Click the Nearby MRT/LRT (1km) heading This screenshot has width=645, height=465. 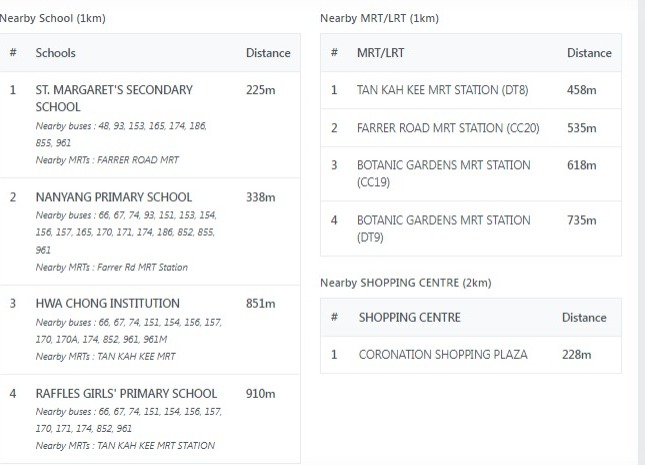click(379, 18)
